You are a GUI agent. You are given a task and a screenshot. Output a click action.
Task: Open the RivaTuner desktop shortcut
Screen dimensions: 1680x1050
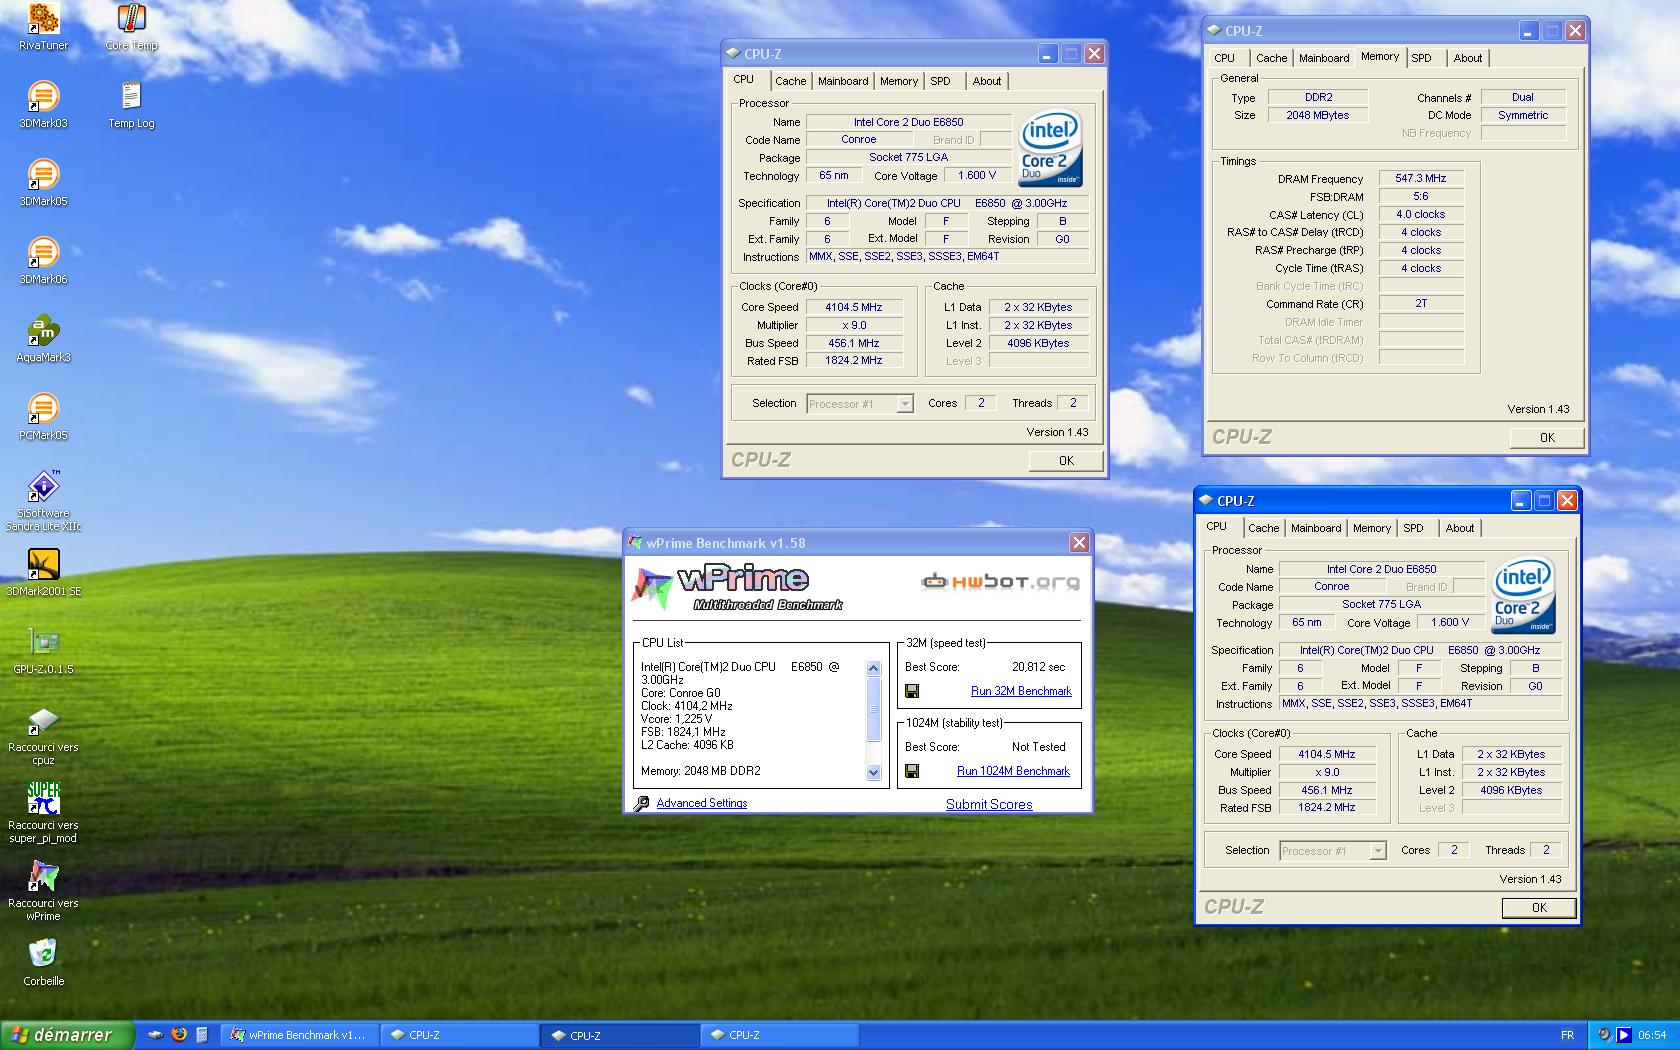[x=43, y=27]
